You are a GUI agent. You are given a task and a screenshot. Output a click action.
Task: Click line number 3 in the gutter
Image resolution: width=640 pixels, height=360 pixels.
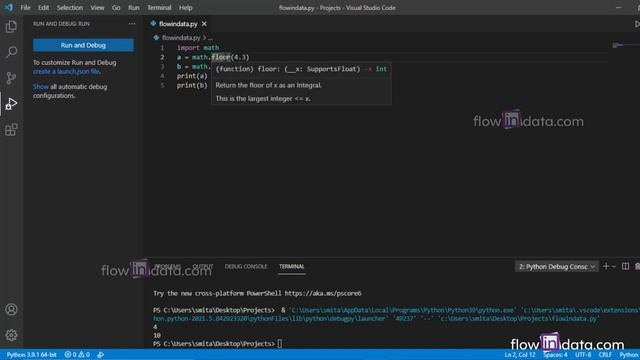pyautogui.click(x=162, y=67)
